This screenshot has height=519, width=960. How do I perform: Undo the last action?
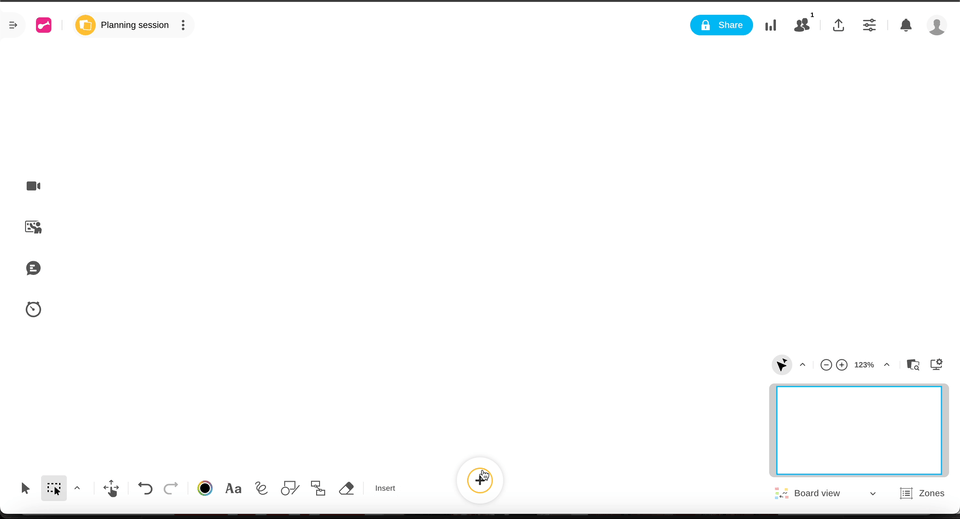145,488
